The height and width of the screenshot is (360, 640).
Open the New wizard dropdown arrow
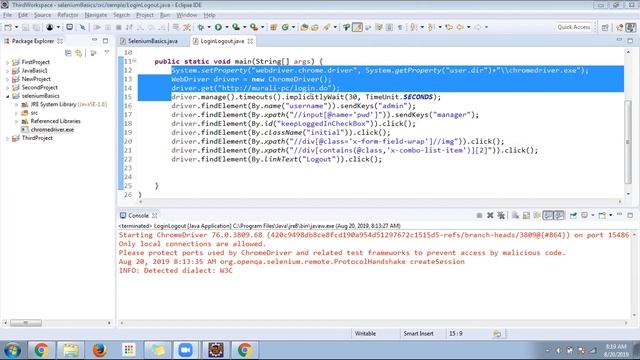coord(16,27)
